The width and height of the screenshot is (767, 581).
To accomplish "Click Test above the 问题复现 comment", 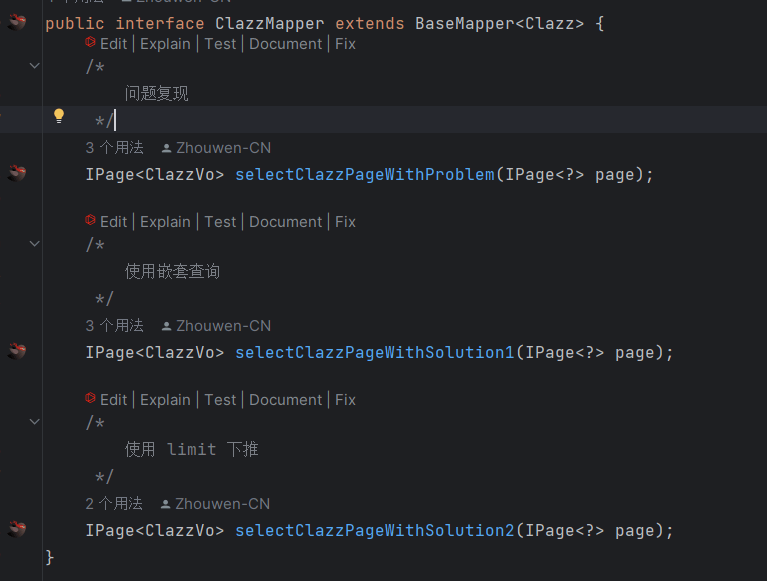I will [220, 44].
